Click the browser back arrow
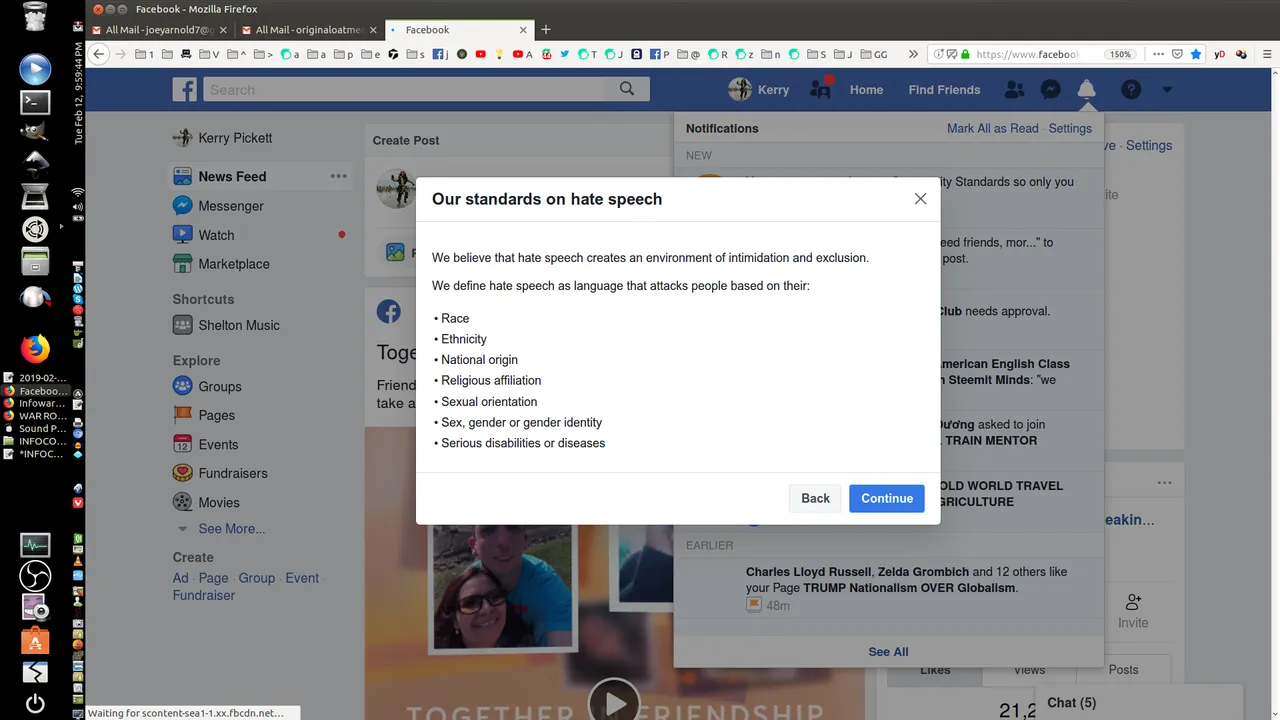 98,54
